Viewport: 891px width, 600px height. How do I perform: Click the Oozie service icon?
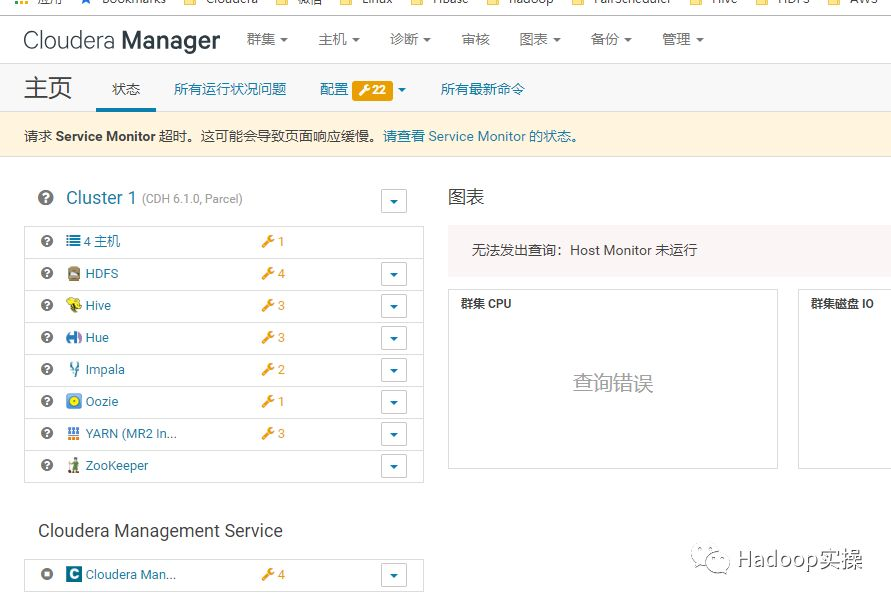click(x=74, y=402)
